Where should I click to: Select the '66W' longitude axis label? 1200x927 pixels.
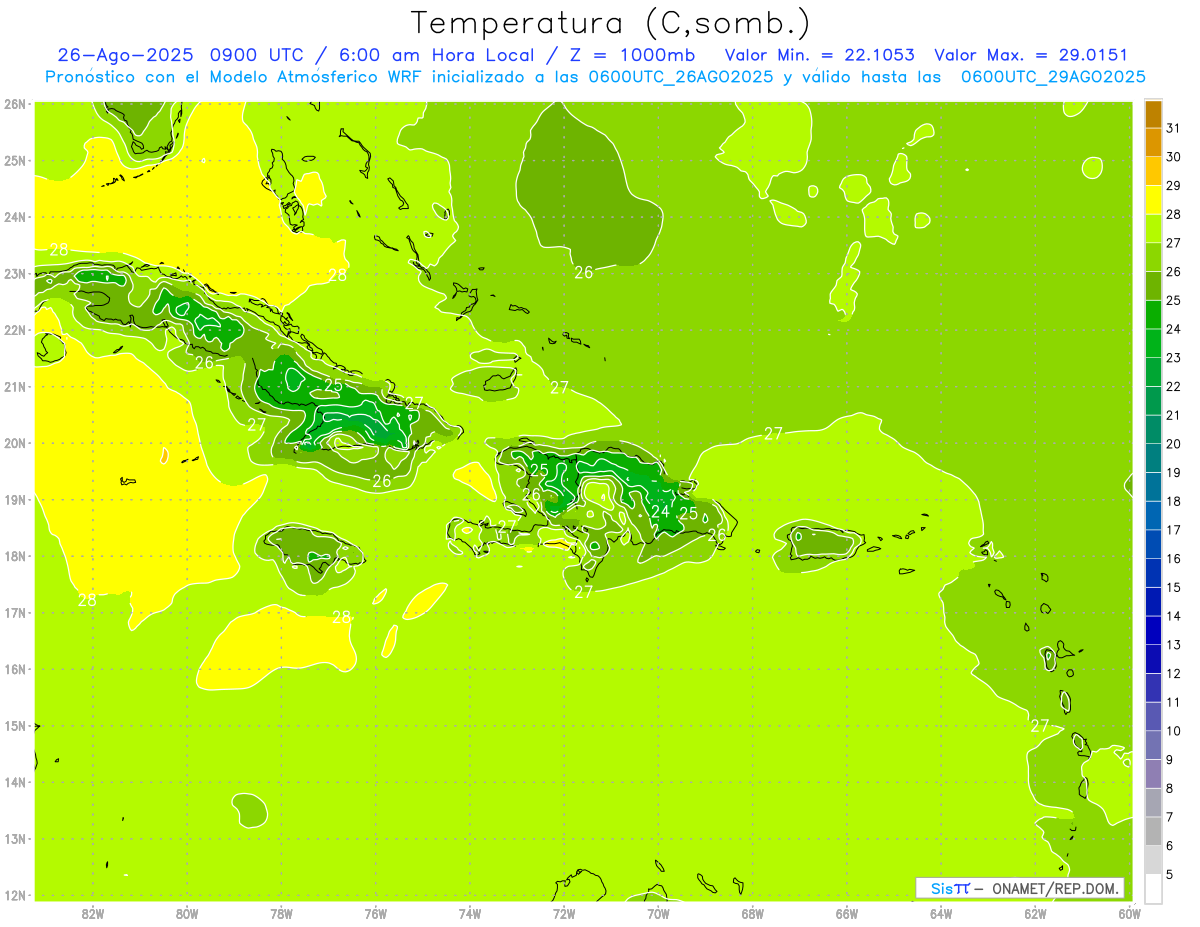pos(847,914)
